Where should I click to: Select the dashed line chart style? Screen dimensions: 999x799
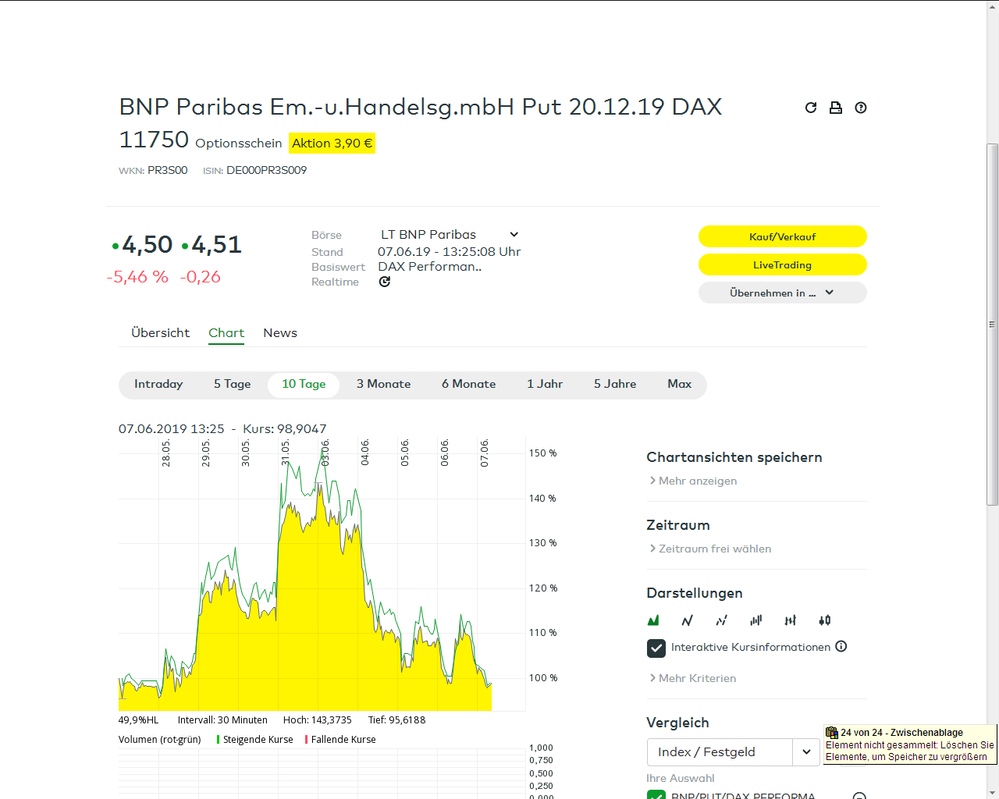[x=721, y=620]
